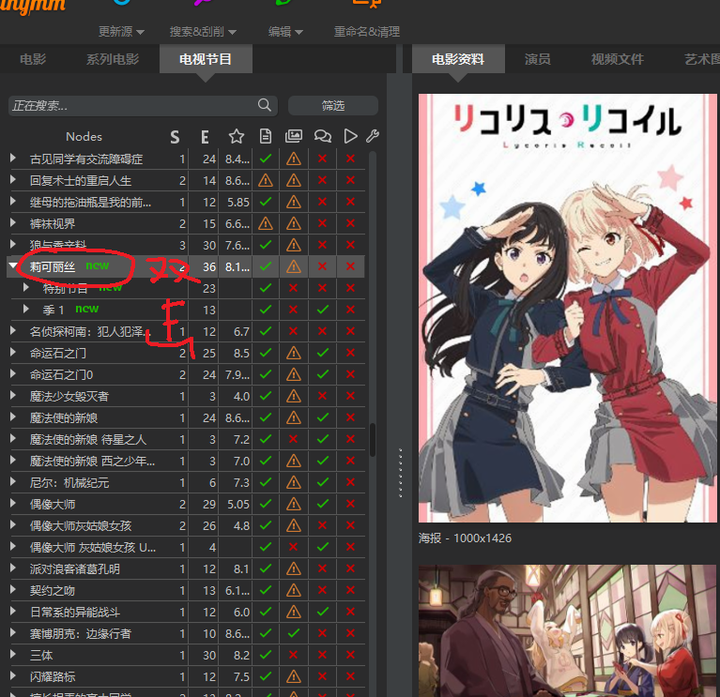Expand the 魔法使的新娘 show node

coord(13,417)
